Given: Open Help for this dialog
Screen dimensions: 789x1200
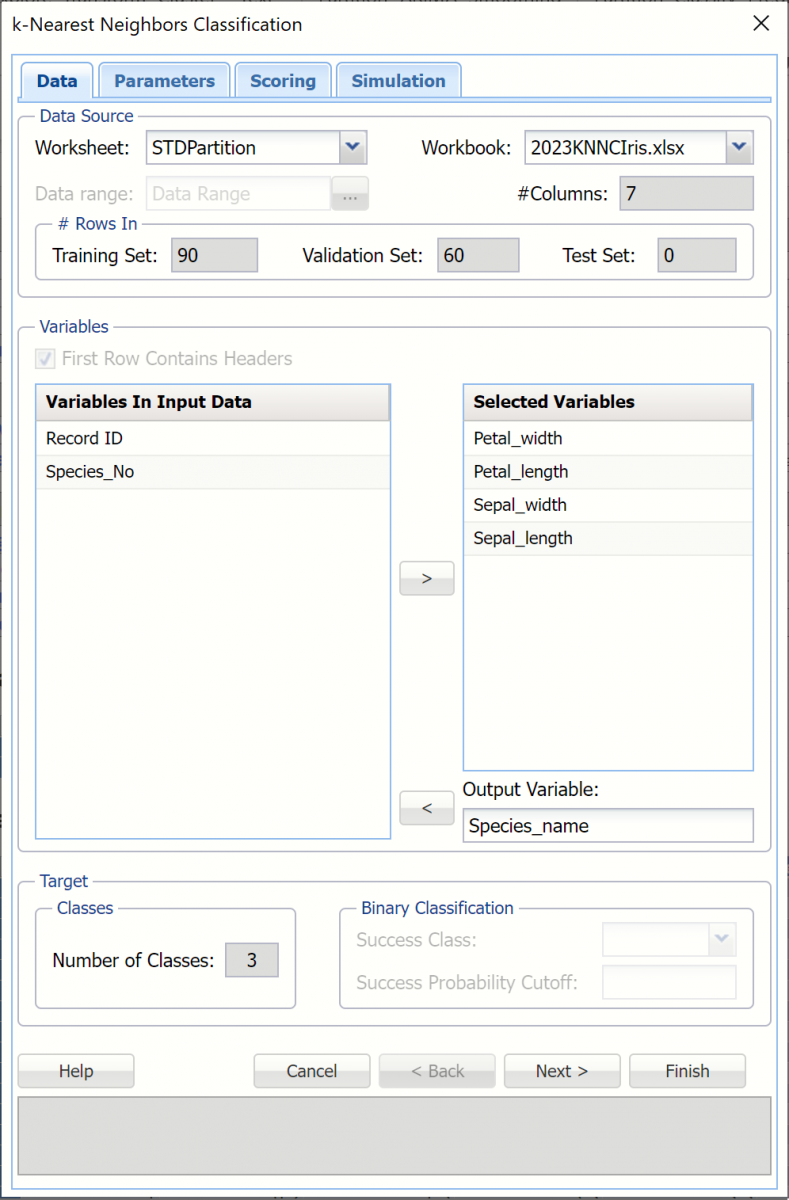Looking at the screenshot, I should (x=76, y=1071).
